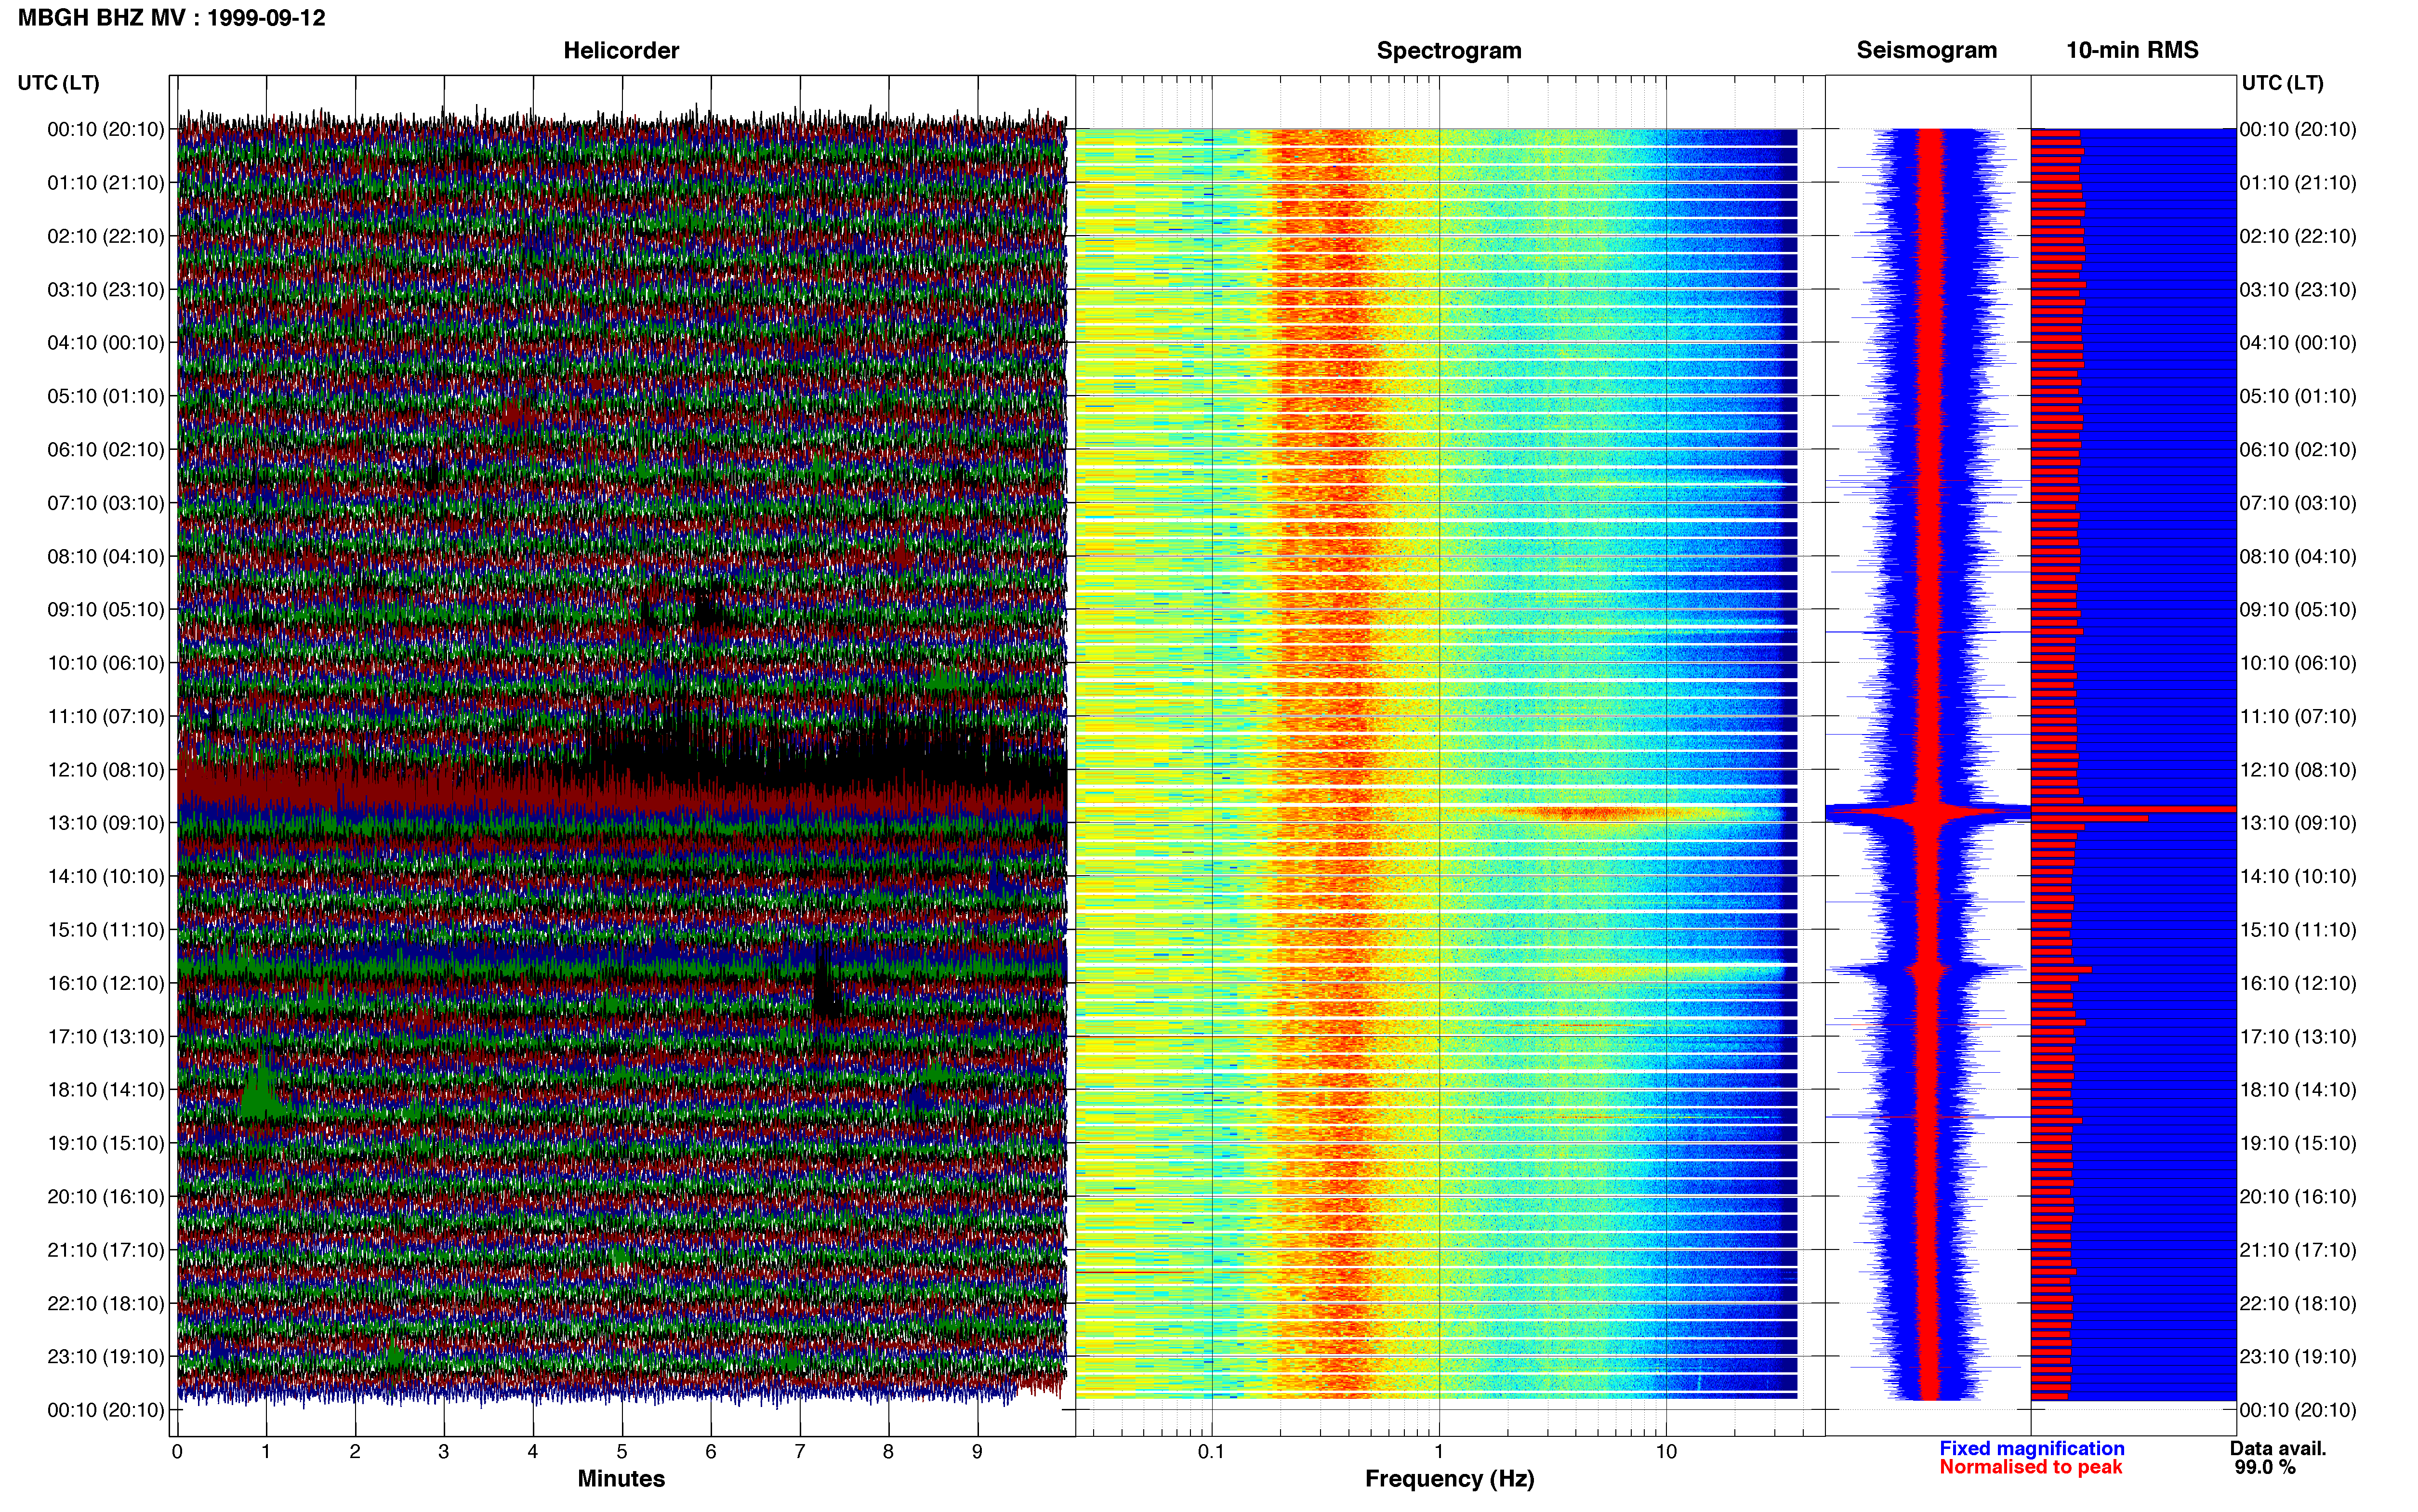Click the '5' tick on the Minutes axis
The width and height of the screenshot is (2418, 1512).
pyautogui.click(x=622, y=1452)
